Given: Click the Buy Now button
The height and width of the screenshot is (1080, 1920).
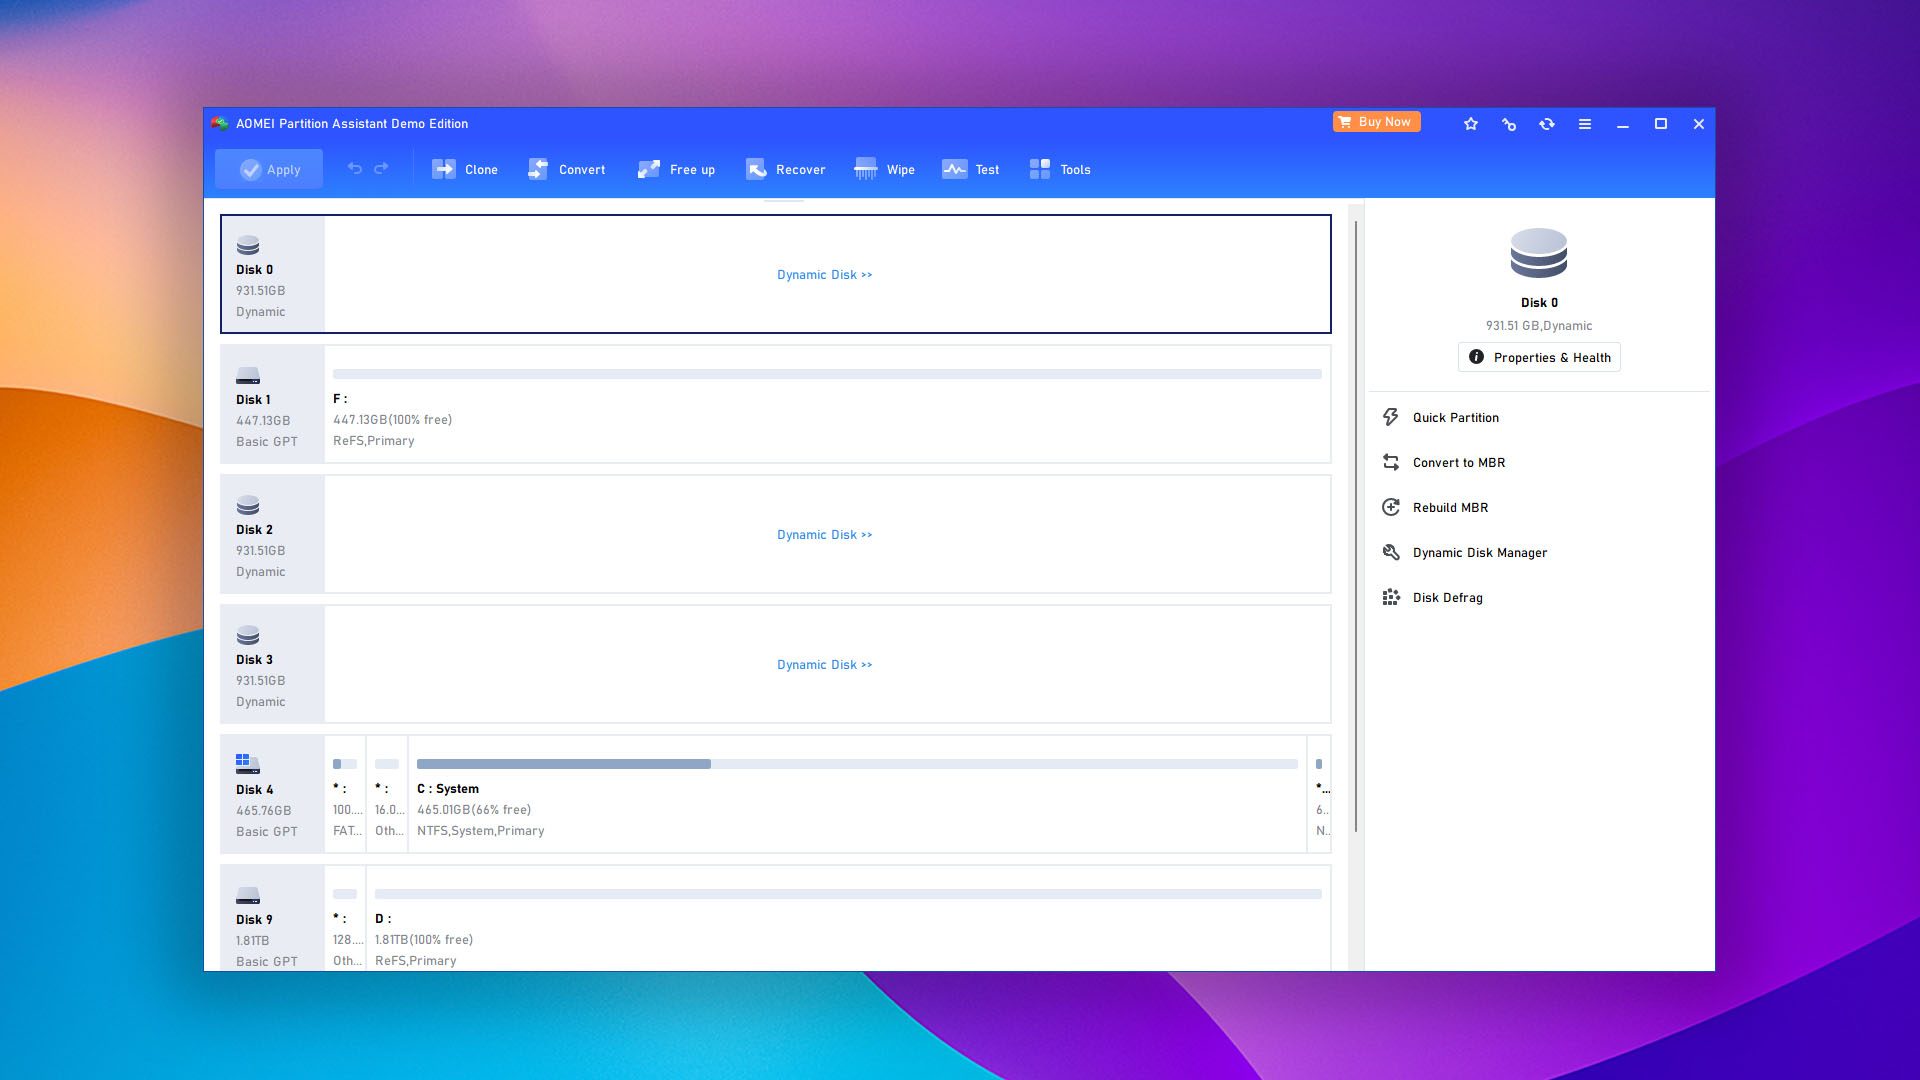Looking at the screenshot, I should point(1376,122).
